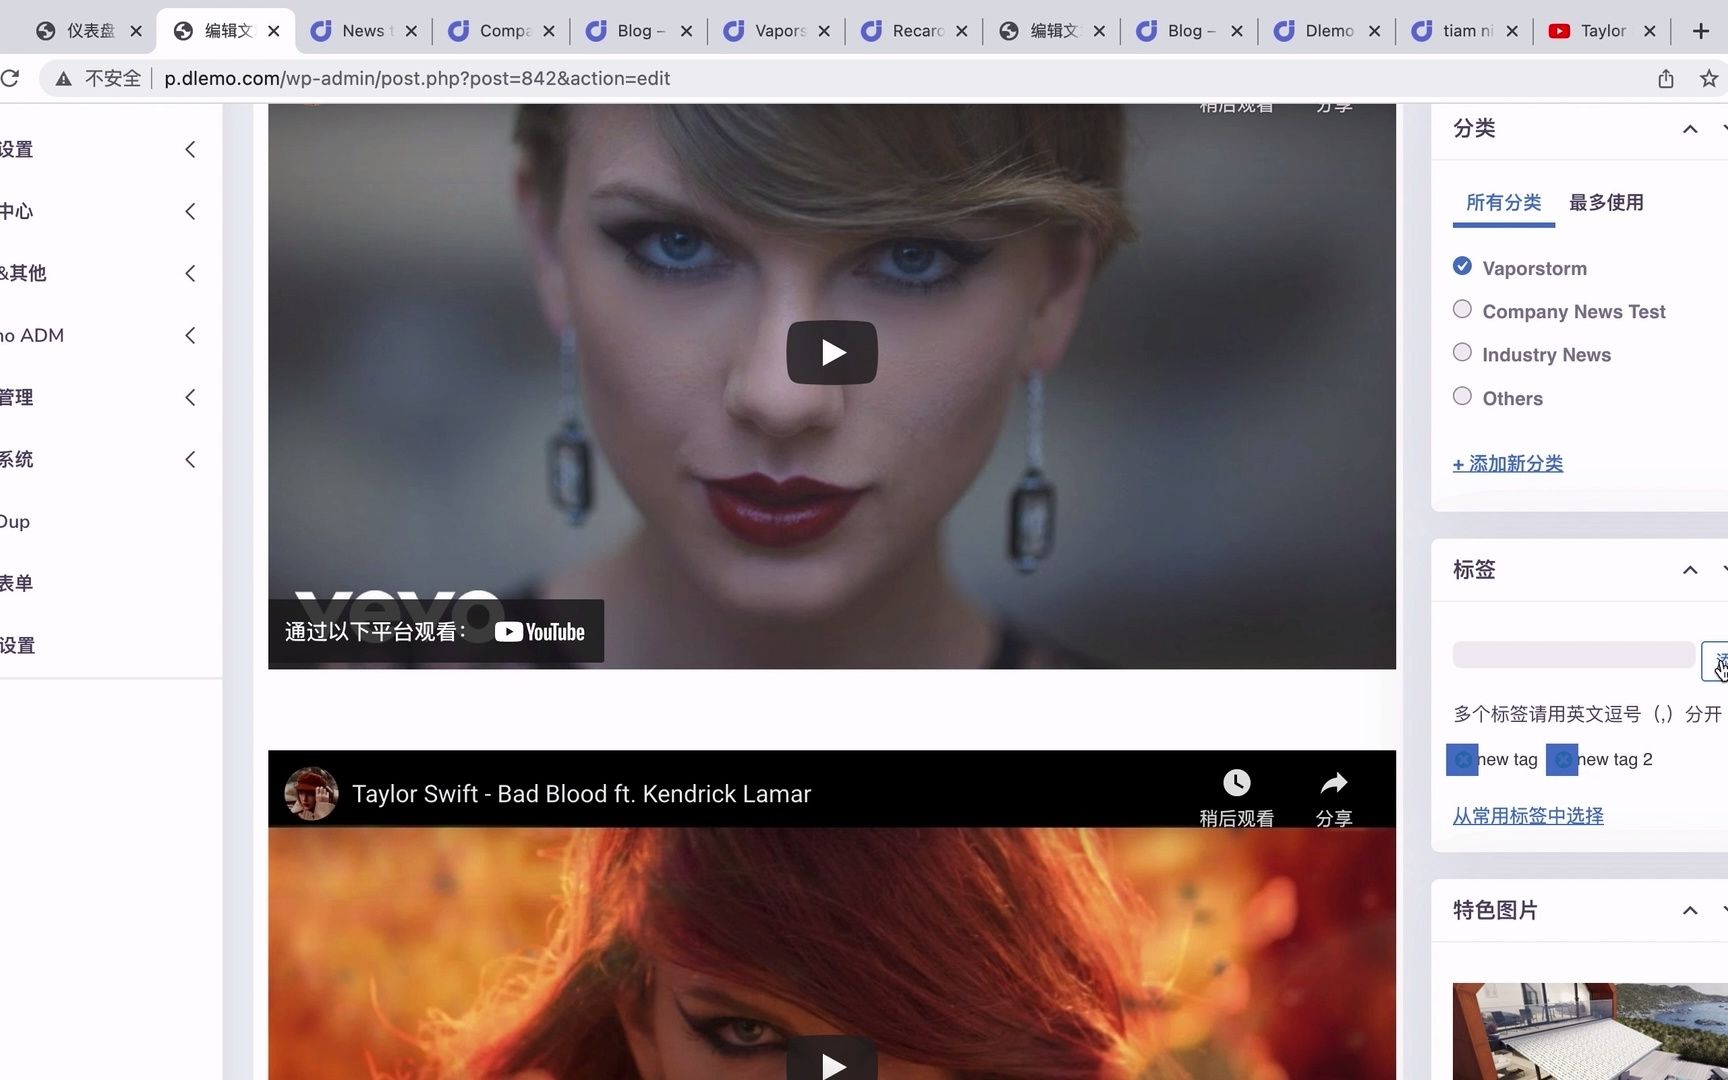Viewport: 1728px width, 1080px height.
Task: Reload the page in browser
Action: [x=10, y=78]
